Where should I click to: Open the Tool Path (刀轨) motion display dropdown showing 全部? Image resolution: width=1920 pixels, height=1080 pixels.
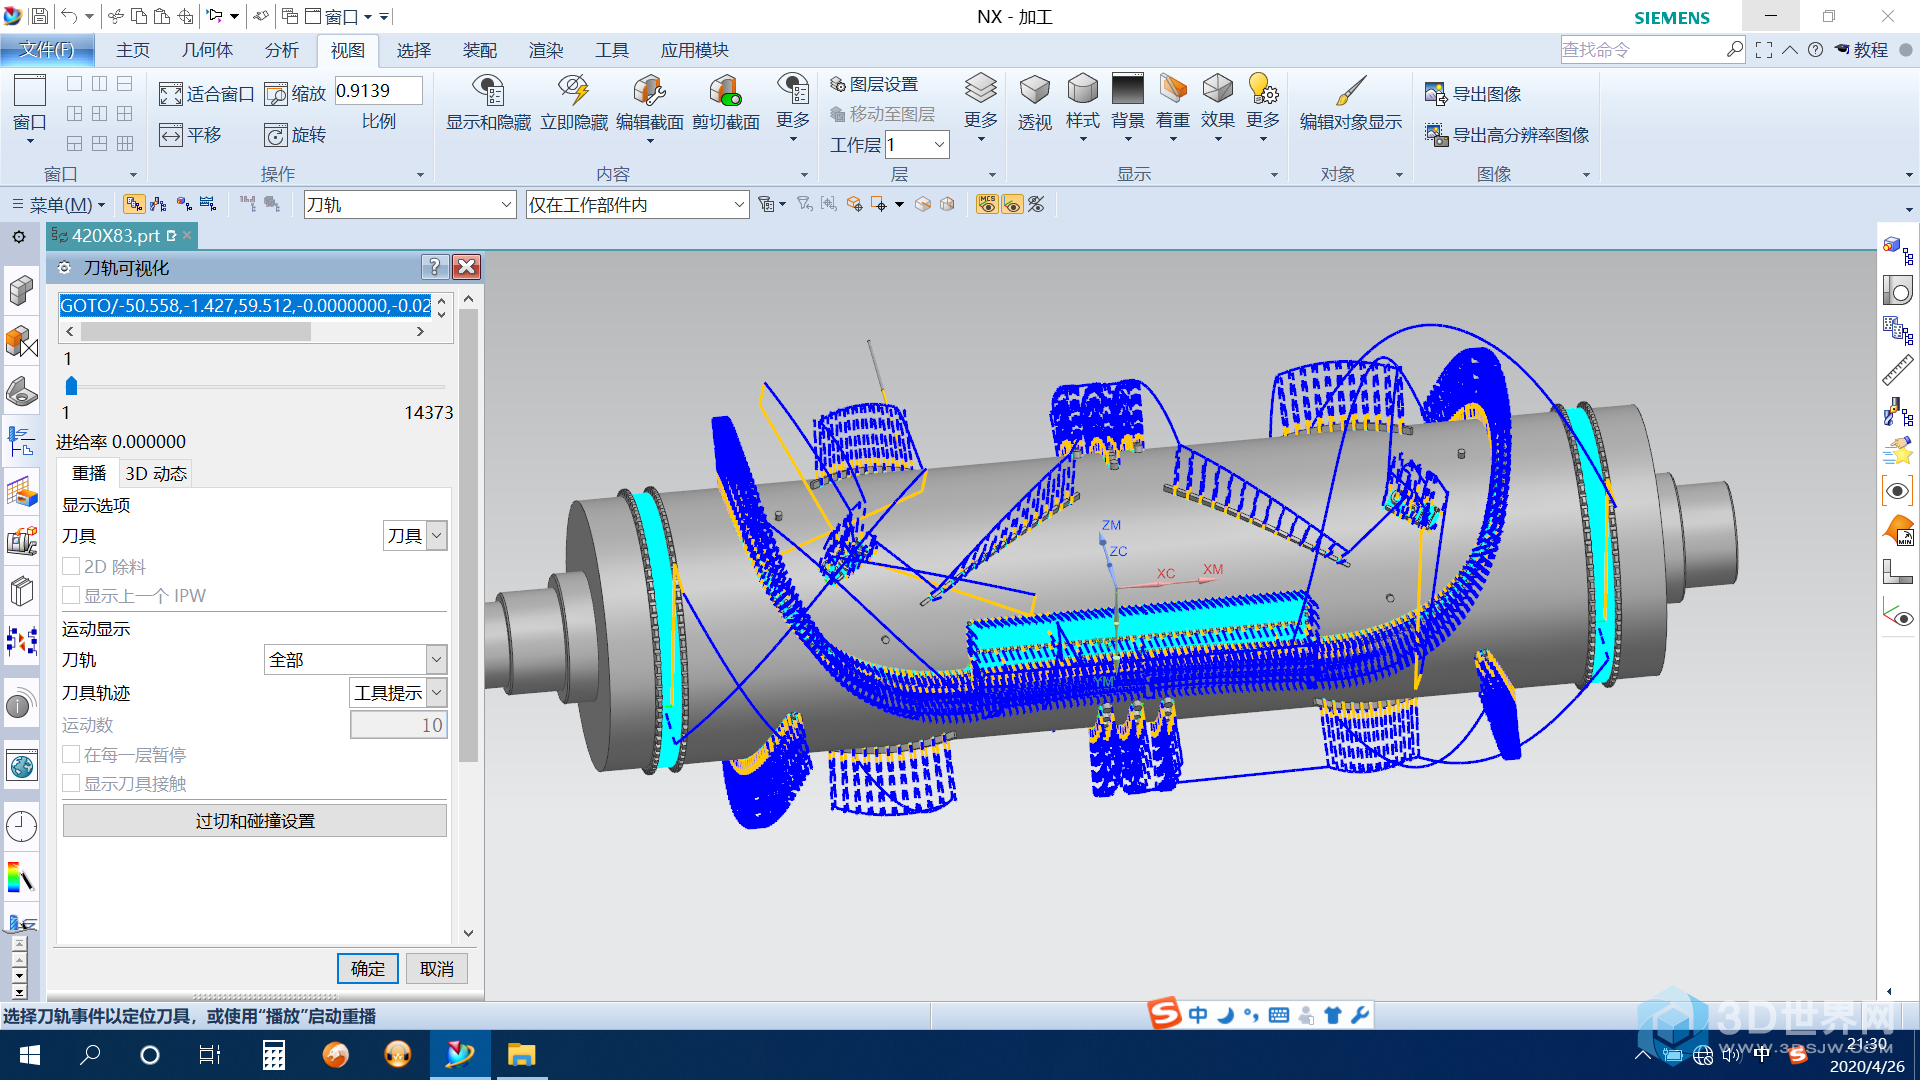(x=355, y=659)
